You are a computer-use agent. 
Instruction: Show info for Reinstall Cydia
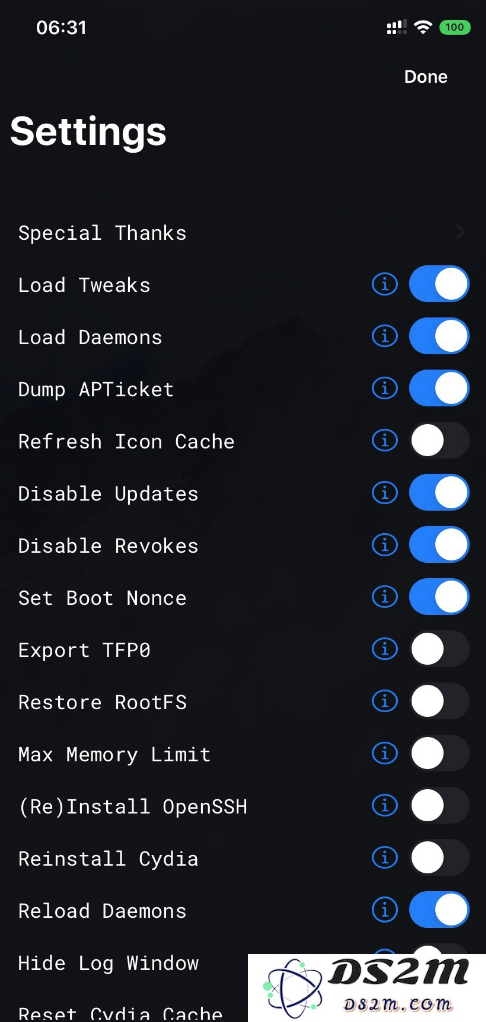pyautogui.click(x=384, y=858)
